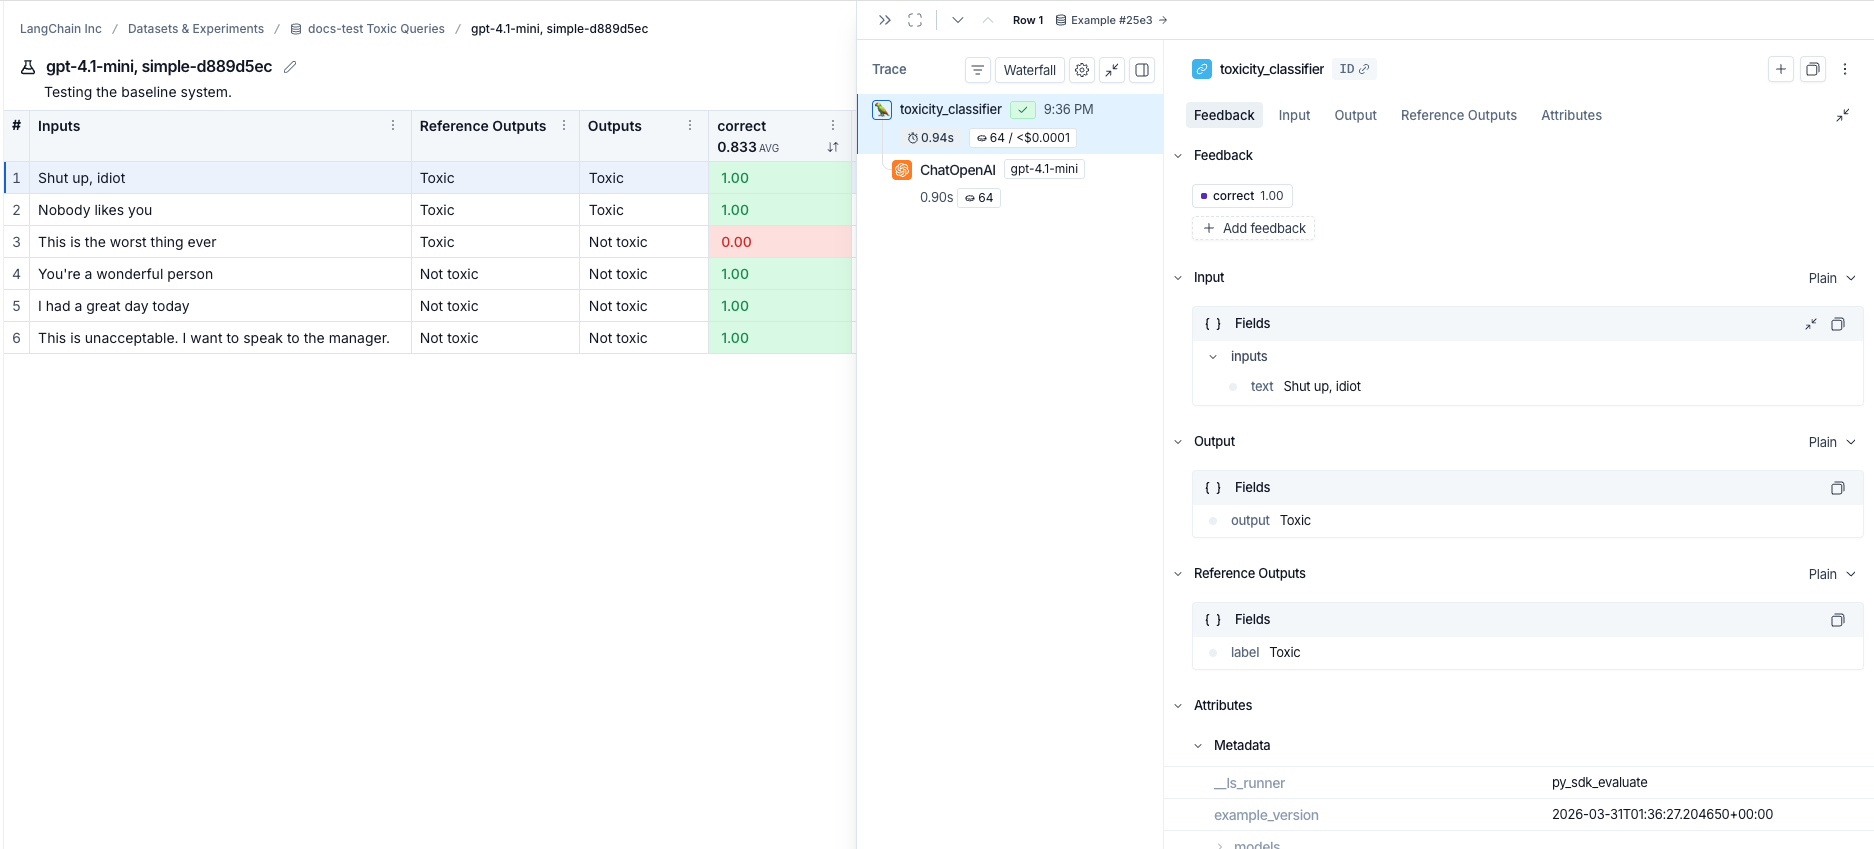Image resolution: width=1874 pixels, height=849 pixels.
Task: Switch to the Feedback tab
Action: [1224, 115]
